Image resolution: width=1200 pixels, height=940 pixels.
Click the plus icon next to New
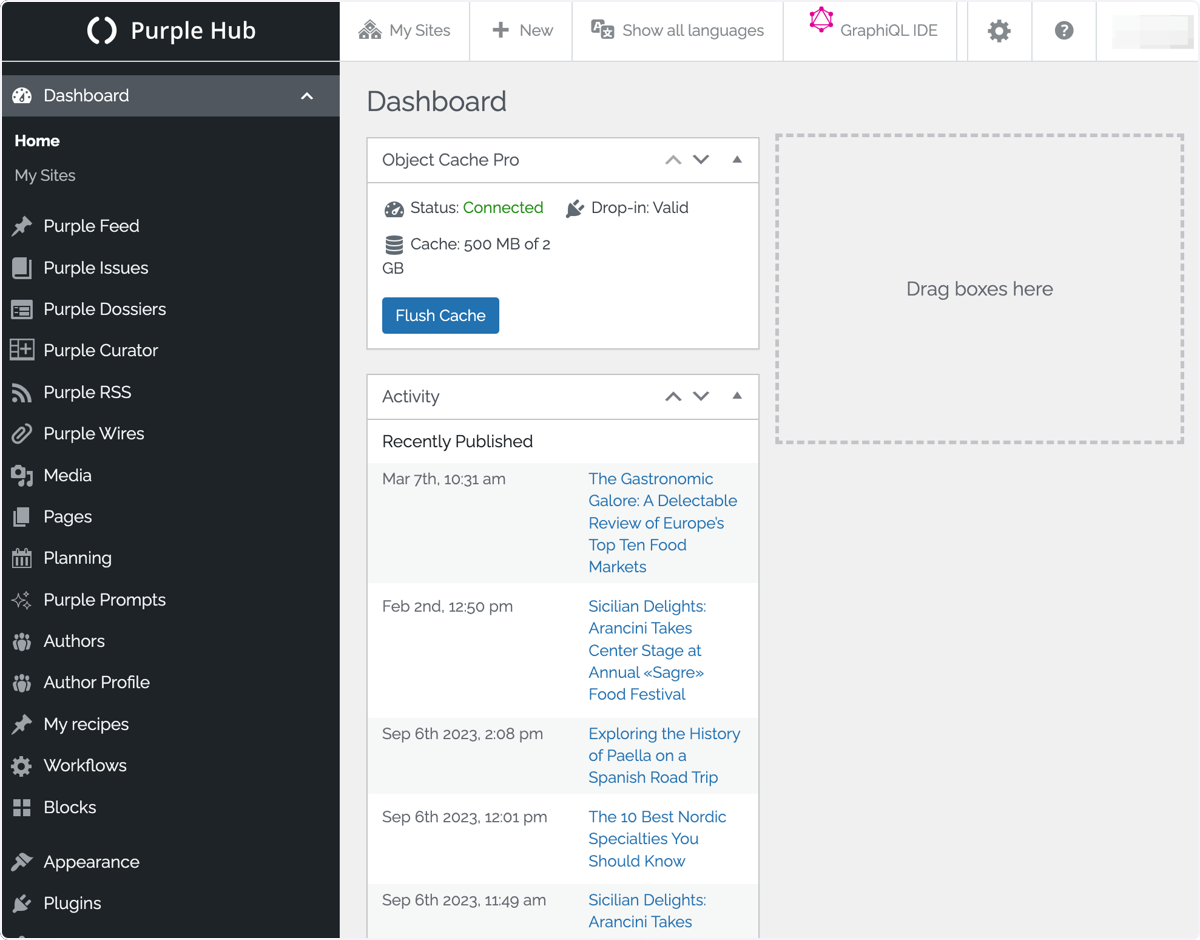coord(501,30)
